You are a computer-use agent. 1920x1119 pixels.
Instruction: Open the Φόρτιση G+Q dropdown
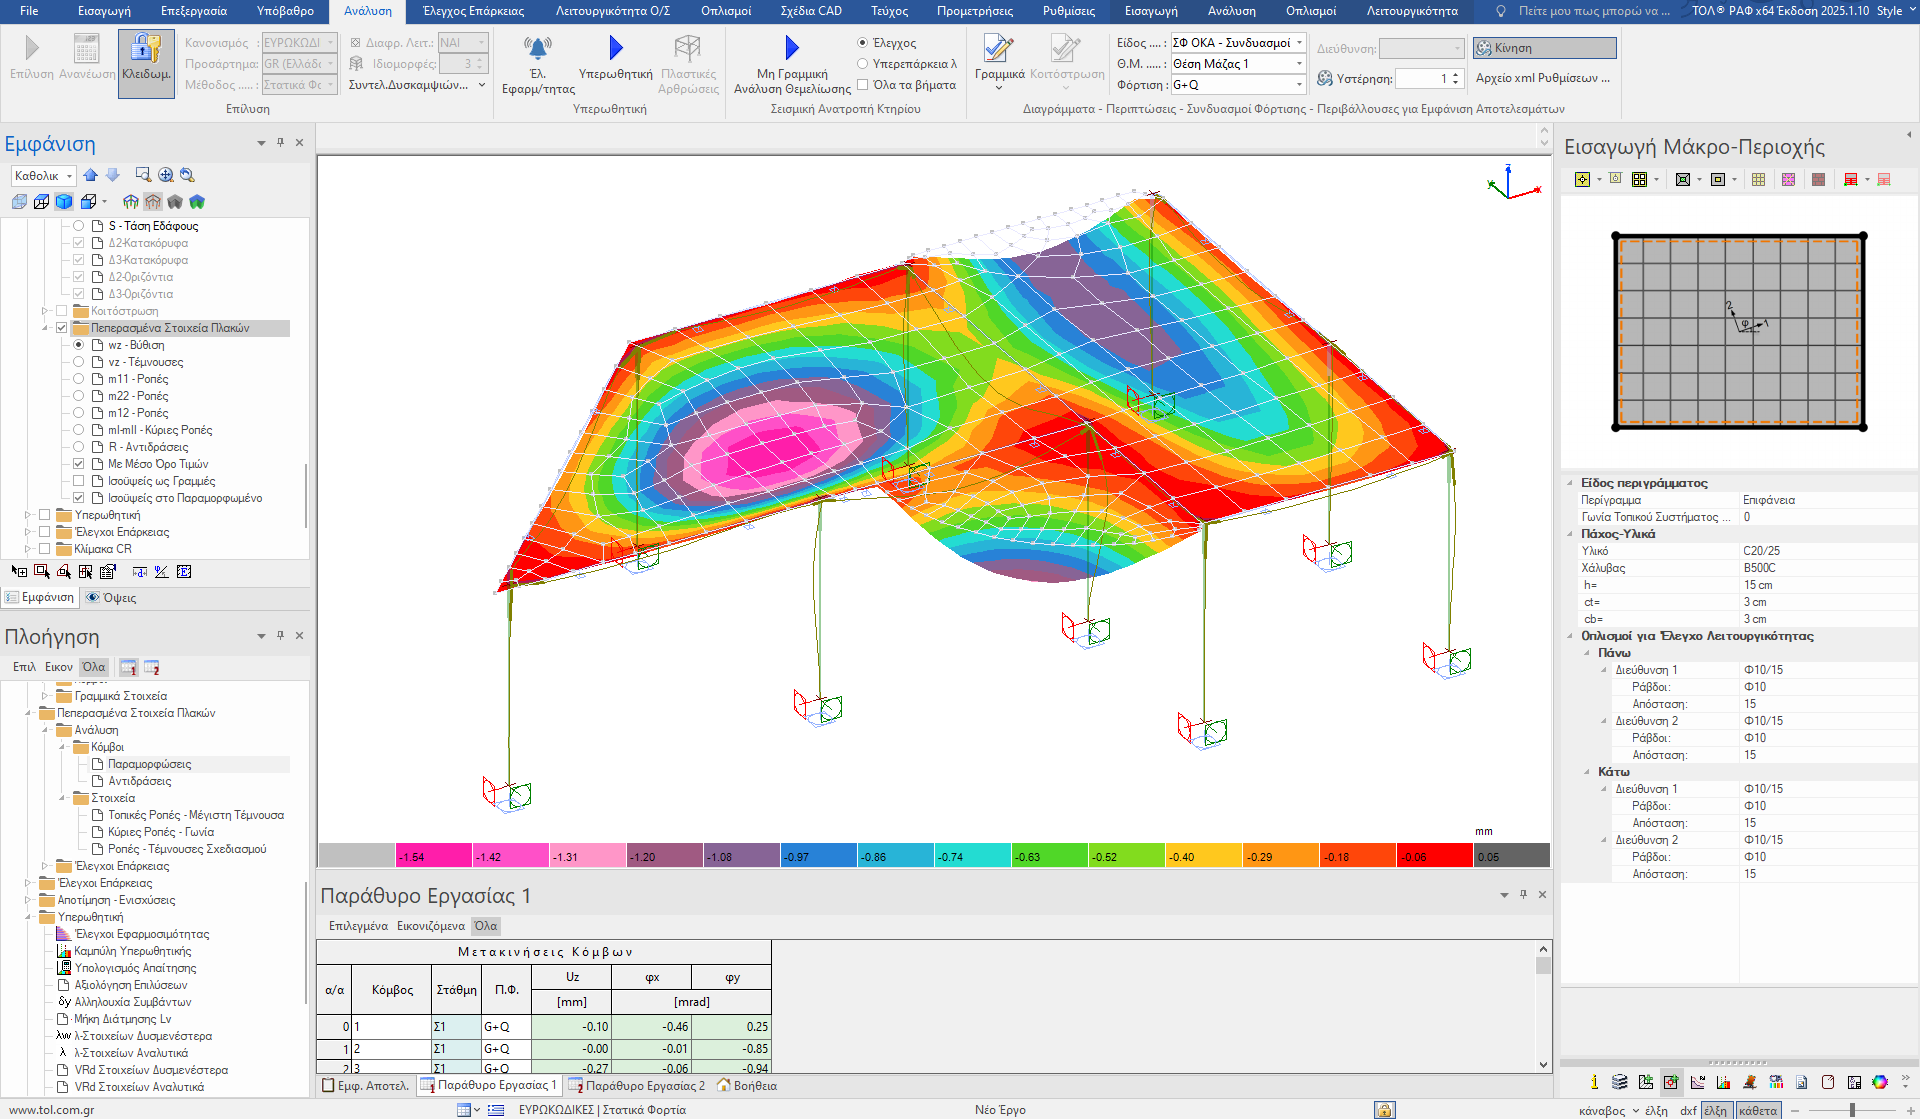pyautogui.click(x=1299, y=85)
